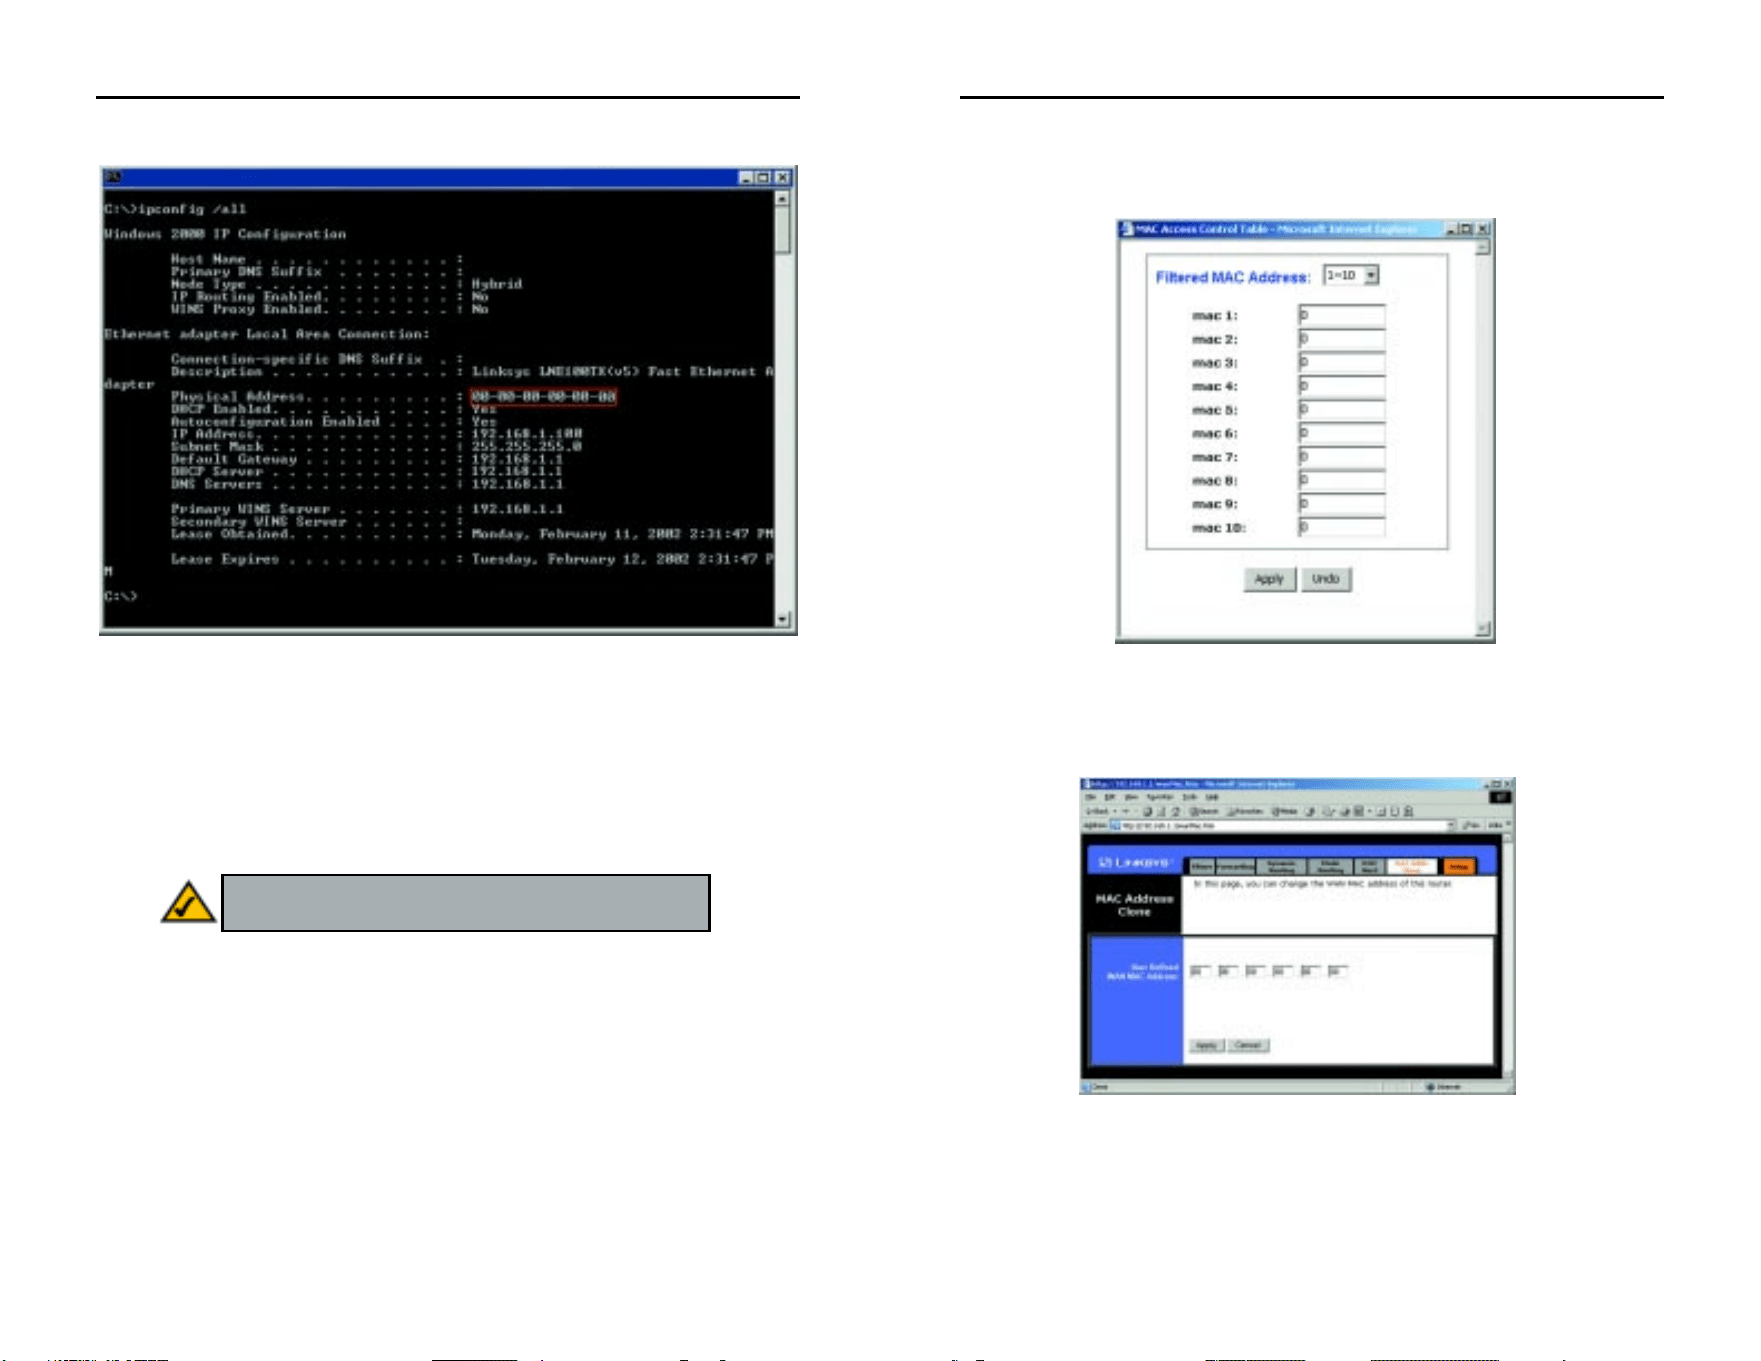Expand the browser address bar dropdown

pyautogui.click(x=1451, y=826)
